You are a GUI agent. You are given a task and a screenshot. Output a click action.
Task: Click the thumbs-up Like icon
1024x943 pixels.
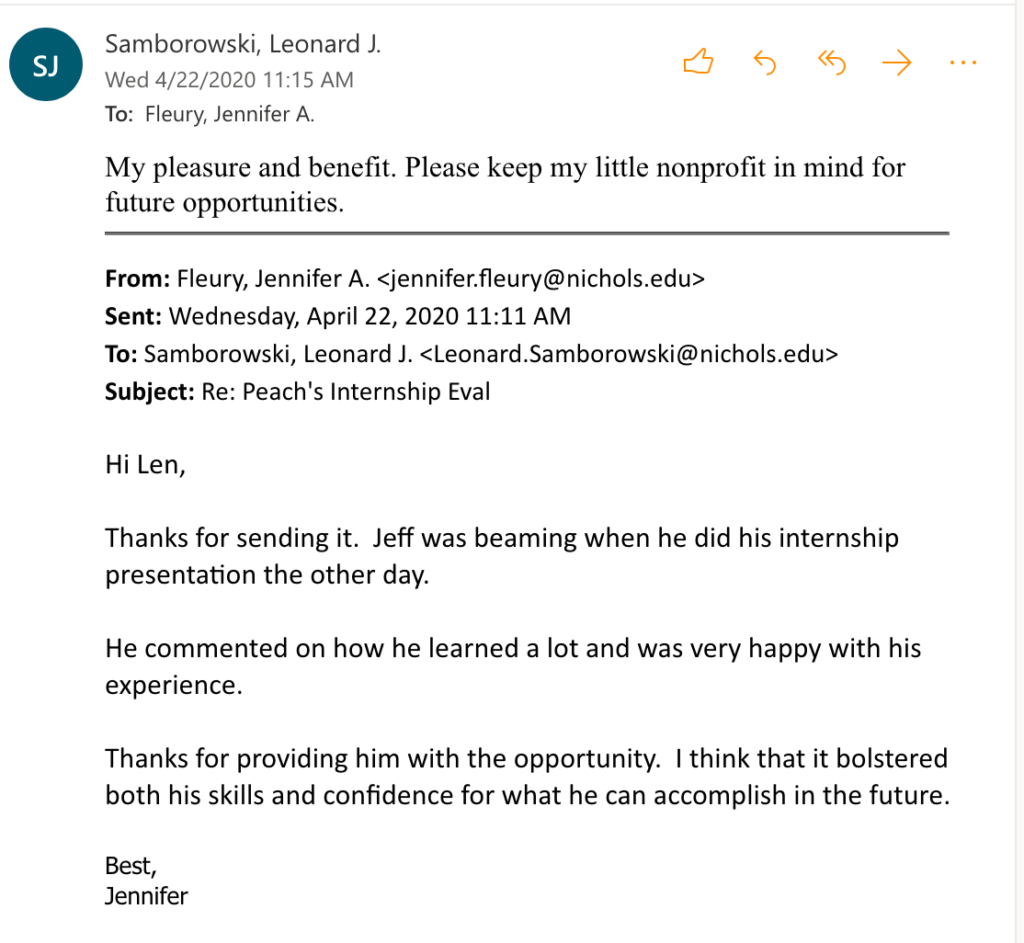tap(698, 63)
